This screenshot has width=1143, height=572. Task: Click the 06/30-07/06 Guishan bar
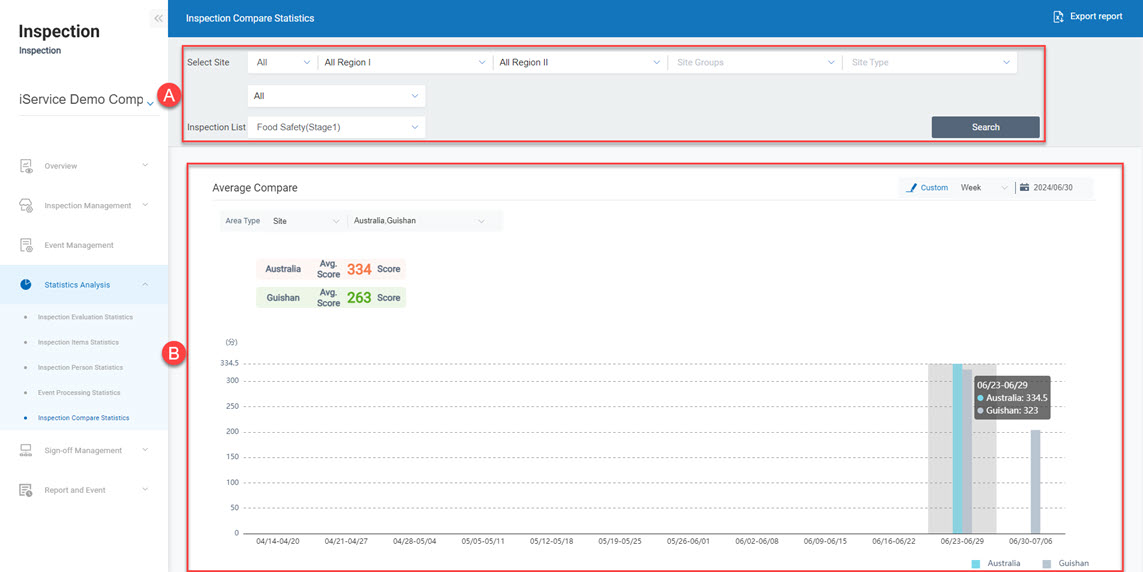point(1035,482)
